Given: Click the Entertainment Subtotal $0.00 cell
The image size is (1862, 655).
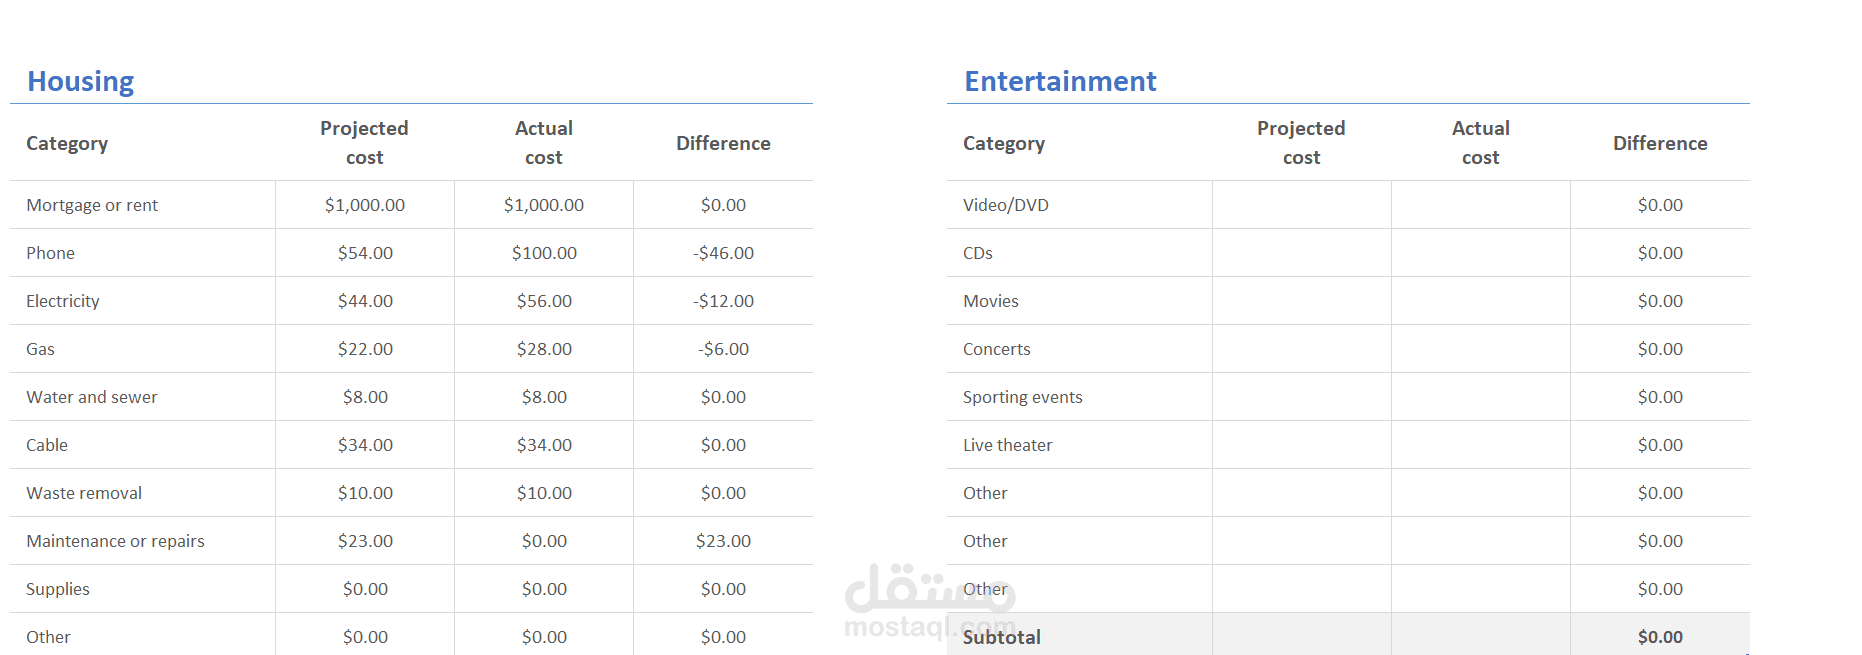Looking at the screenshot, I should click(1660, 636).
